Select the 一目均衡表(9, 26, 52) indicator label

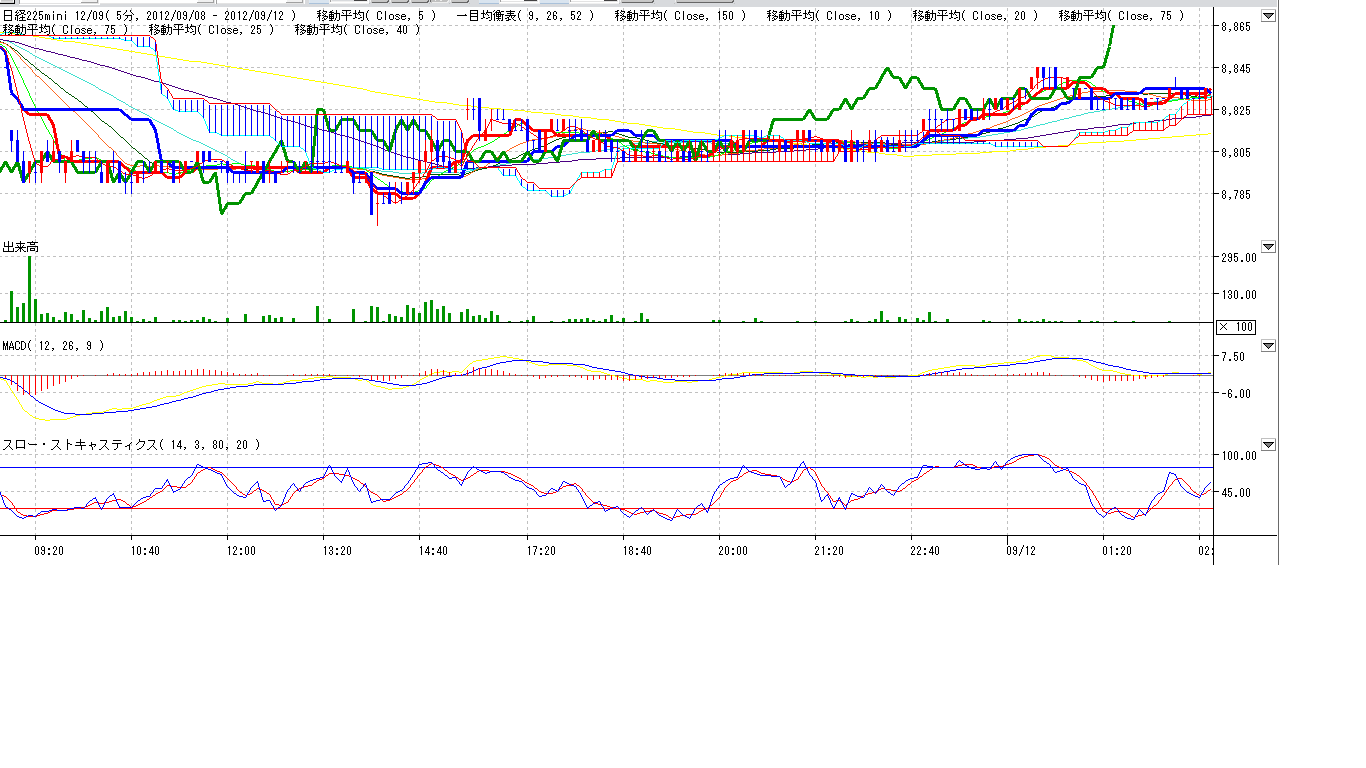point(525,16)
